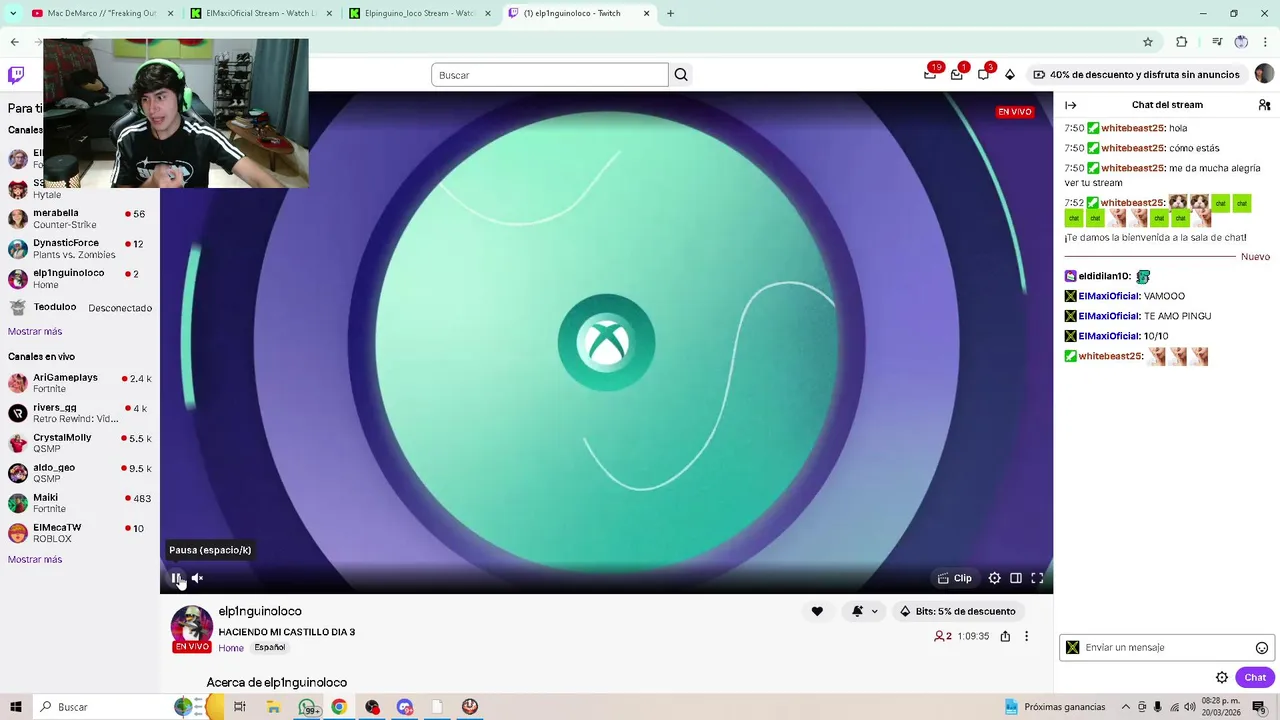Open merabella channel in the sidebar
The width and height of the screenshot is (1280, 720).
(x=80, y=219)
